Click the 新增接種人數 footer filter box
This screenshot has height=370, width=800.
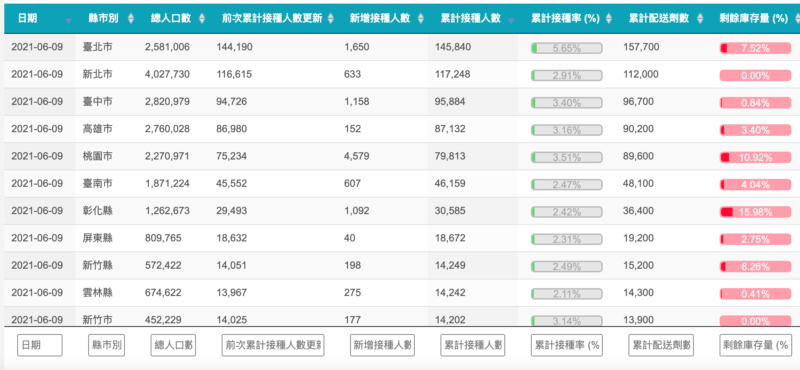[383, 346]
